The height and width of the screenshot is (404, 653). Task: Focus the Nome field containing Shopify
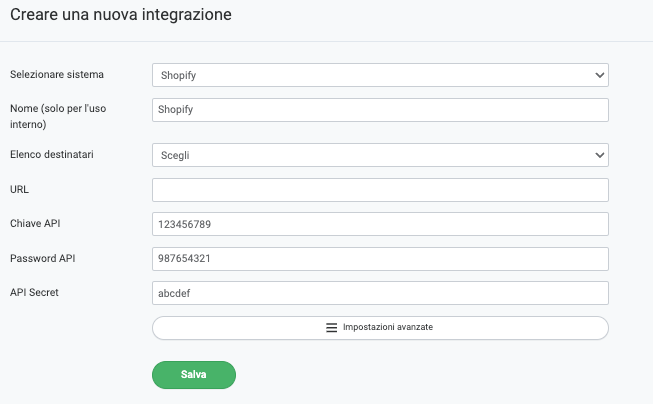pyautogui.click(x=380, y=110)
